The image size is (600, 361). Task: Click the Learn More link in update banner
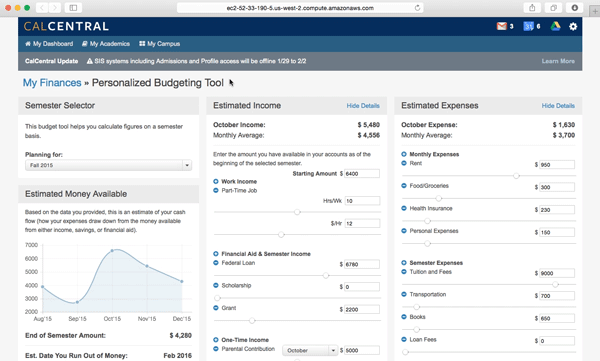[558, 61]
